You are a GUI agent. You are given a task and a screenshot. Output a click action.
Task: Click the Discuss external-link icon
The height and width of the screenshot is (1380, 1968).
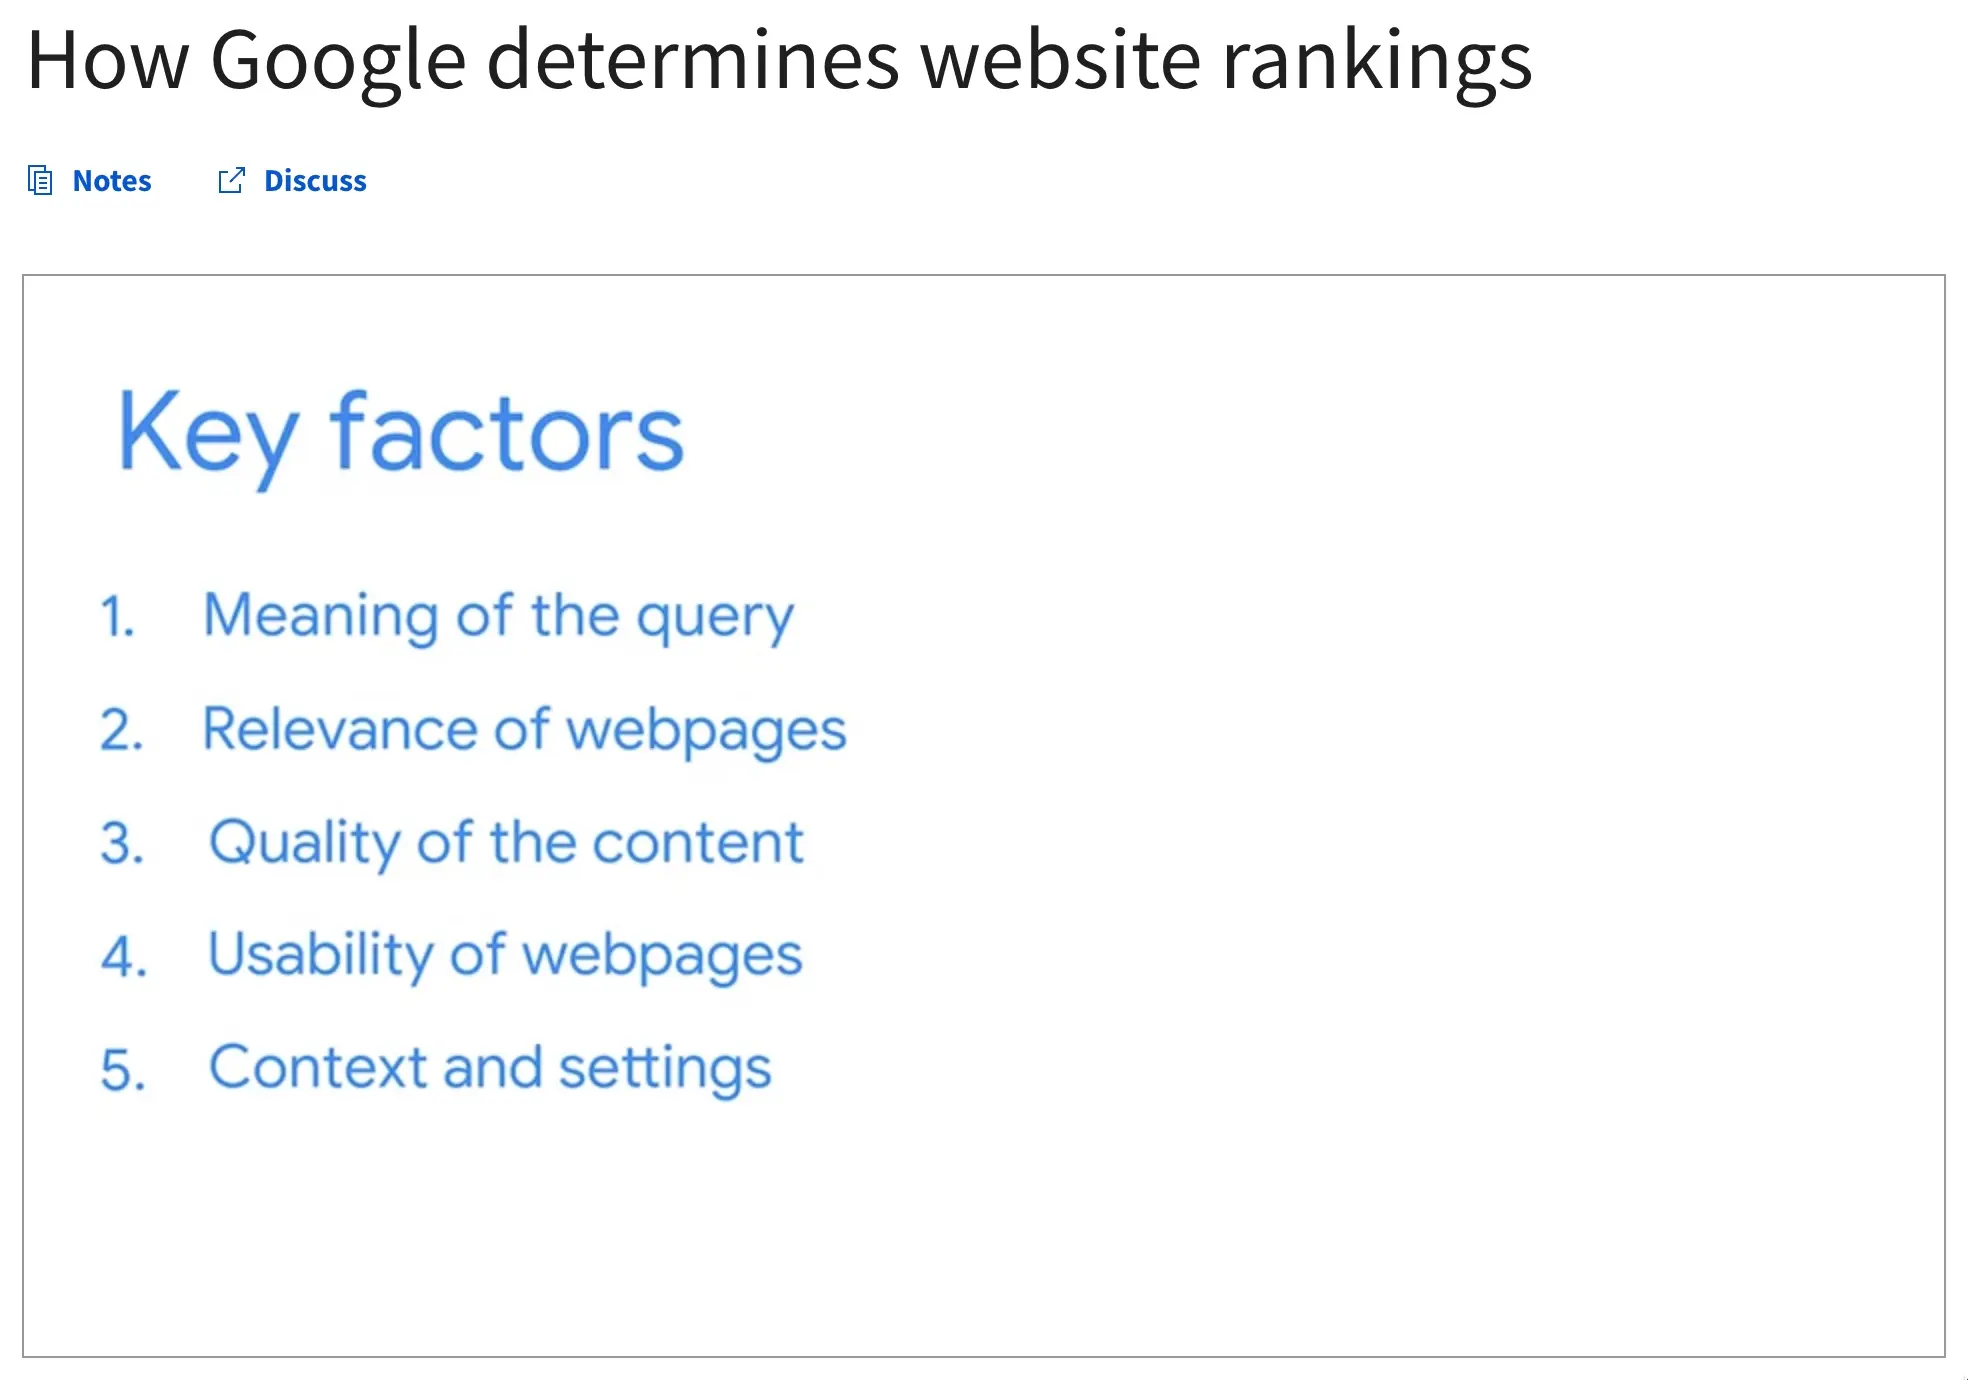pos(231,181)
